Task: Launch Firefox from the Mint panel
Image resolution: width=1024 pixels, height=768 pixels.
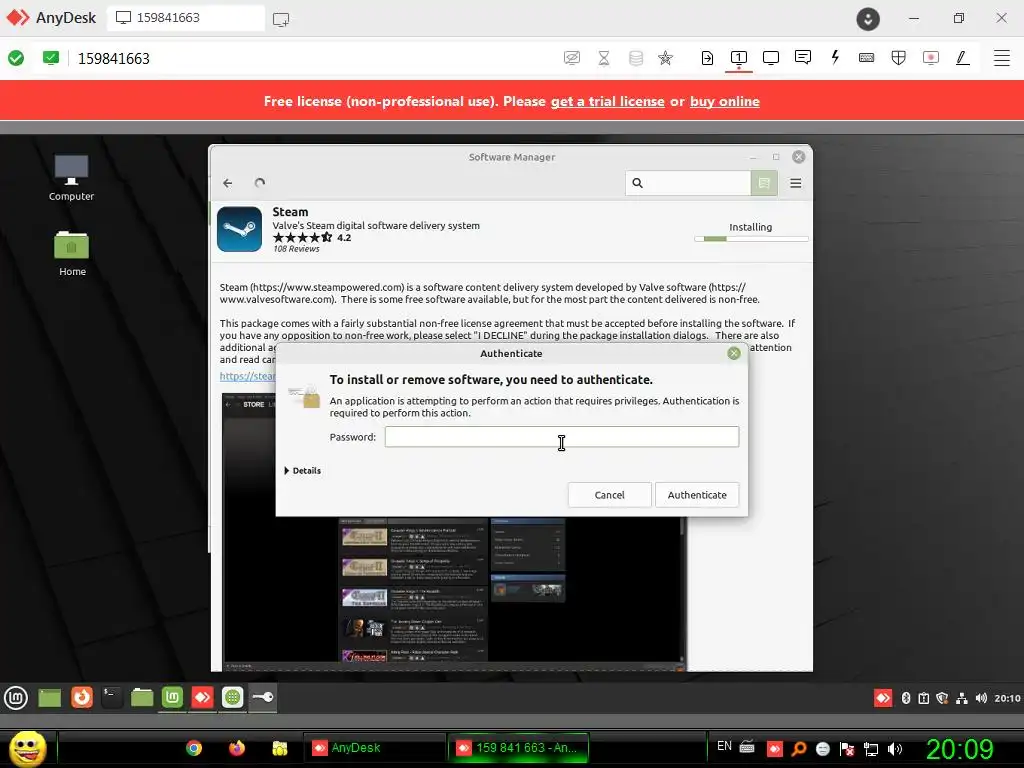Action: click(82, 697)
